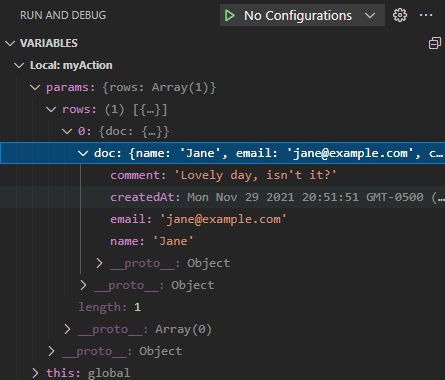Start debugging with the green play icon
Image resolution: width=445 pixels, height=380 pixels.
[x=230, y=15]
